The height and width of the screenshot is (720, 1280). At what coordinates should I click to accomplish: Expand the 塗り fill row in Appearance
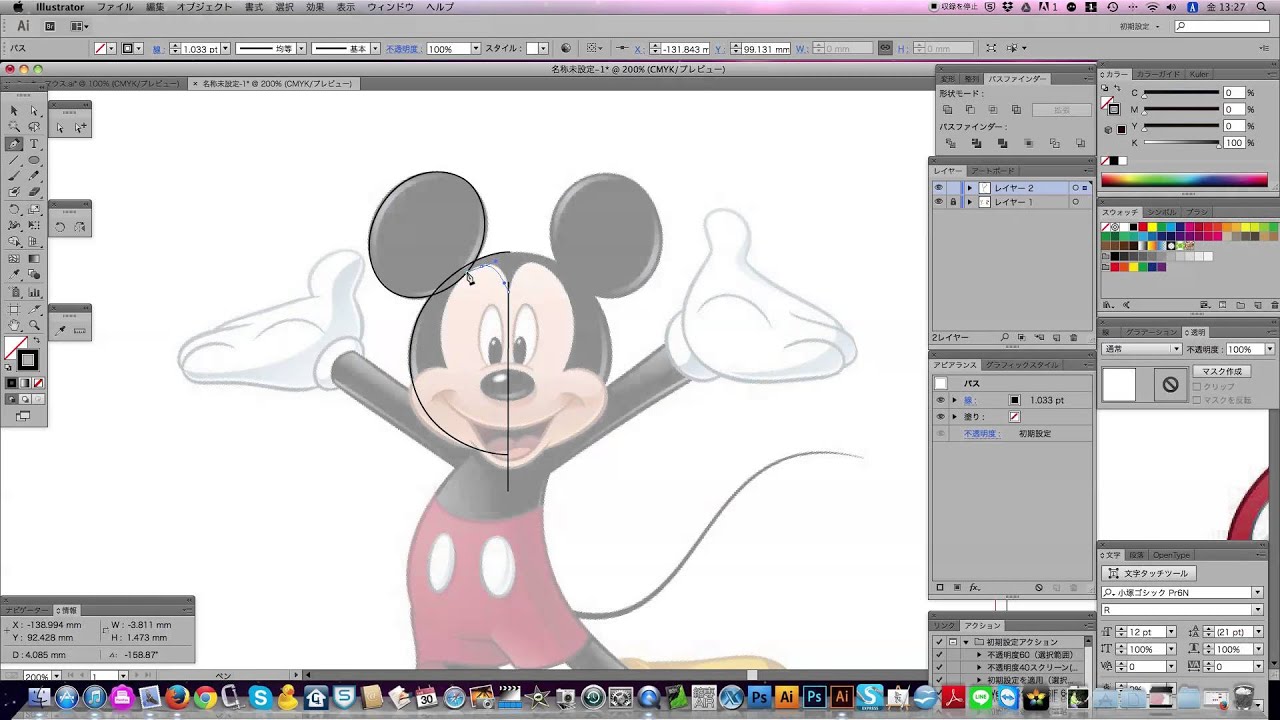[954, 417]
